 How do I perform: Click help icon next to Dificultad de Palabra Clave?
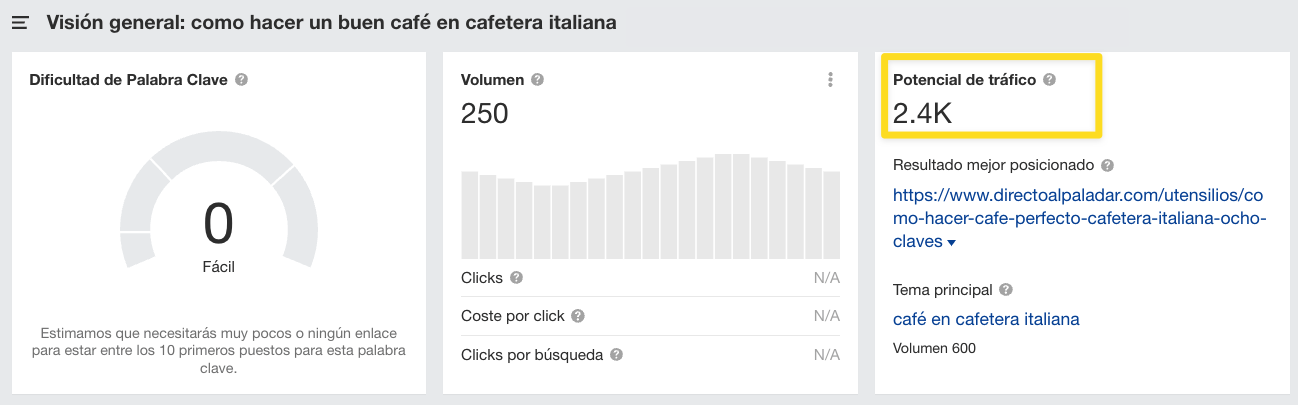click(241, 79)
